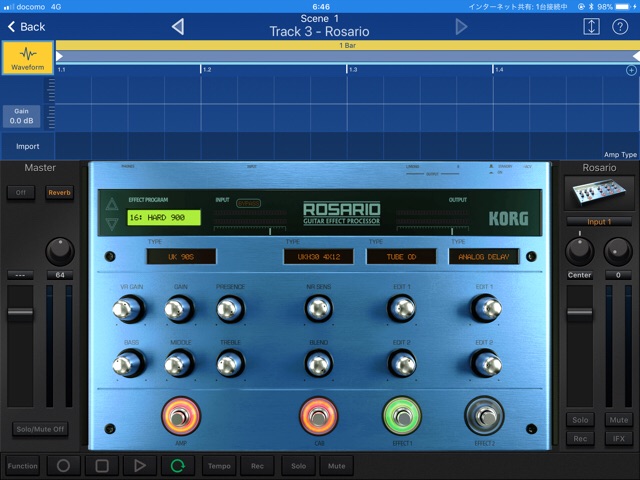Switch to the previous track with left triangle
The image size is (640, 480).
click(x=178, y=27)
